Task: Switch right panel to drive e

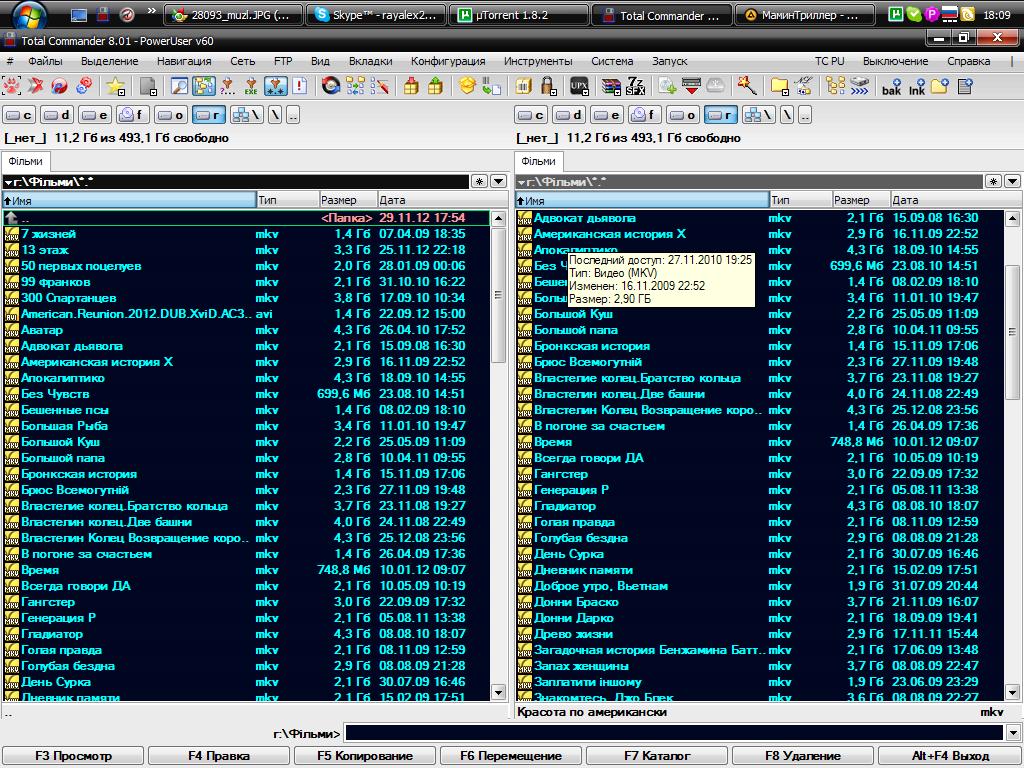Action: pyautogui.click(x=607, y=115)
